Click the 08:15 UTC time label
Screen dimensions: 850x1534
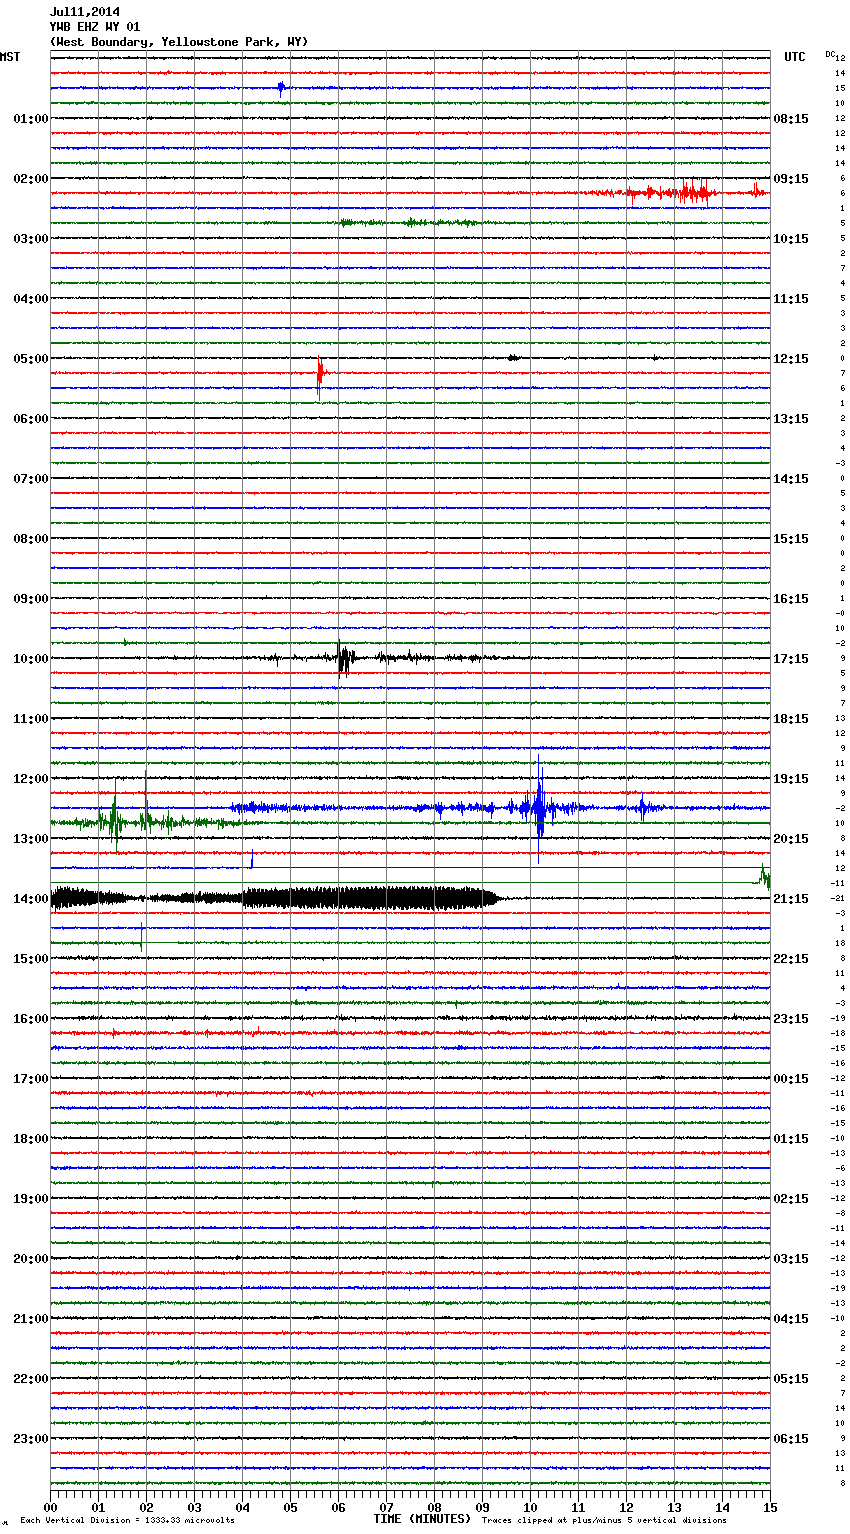[791, 119]
